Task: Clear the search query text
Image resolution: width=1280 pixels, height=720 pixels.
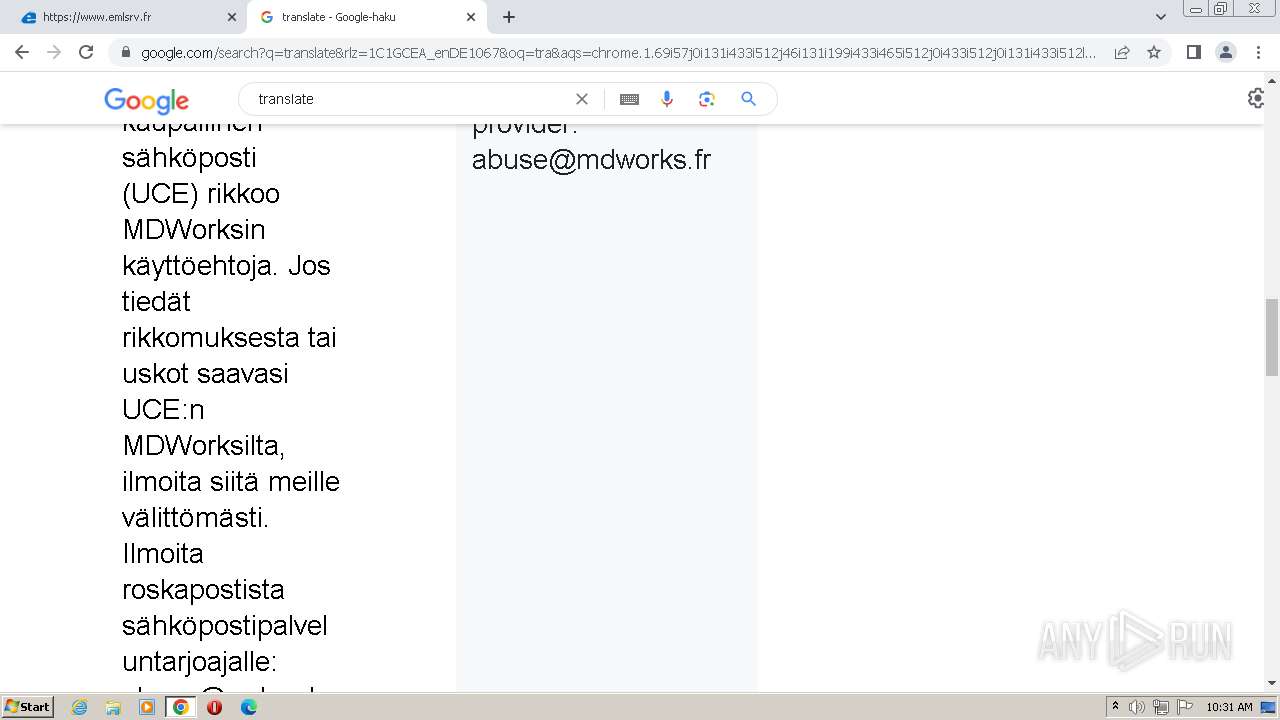Action: coord(582,99)
